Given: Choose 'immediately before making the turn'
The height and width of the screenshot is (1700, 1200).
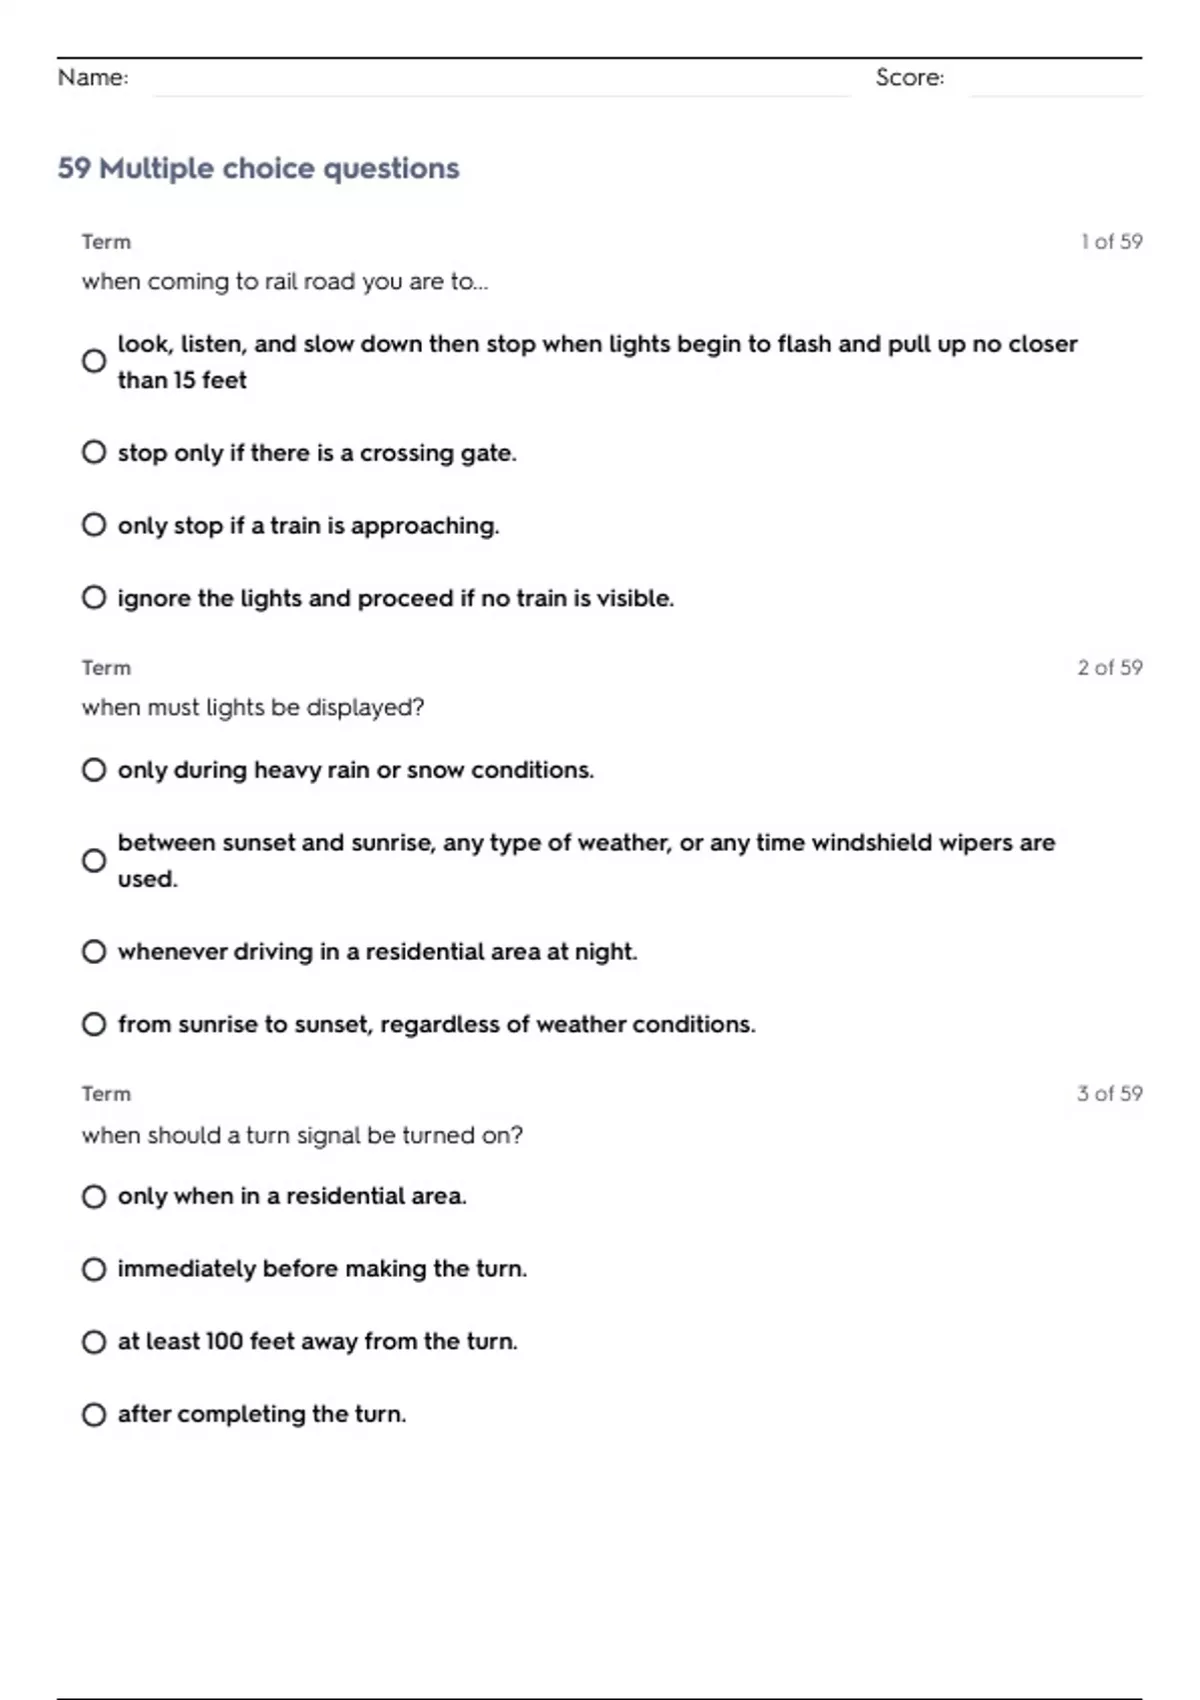Looking at the screenshot, I should 94,1269.
